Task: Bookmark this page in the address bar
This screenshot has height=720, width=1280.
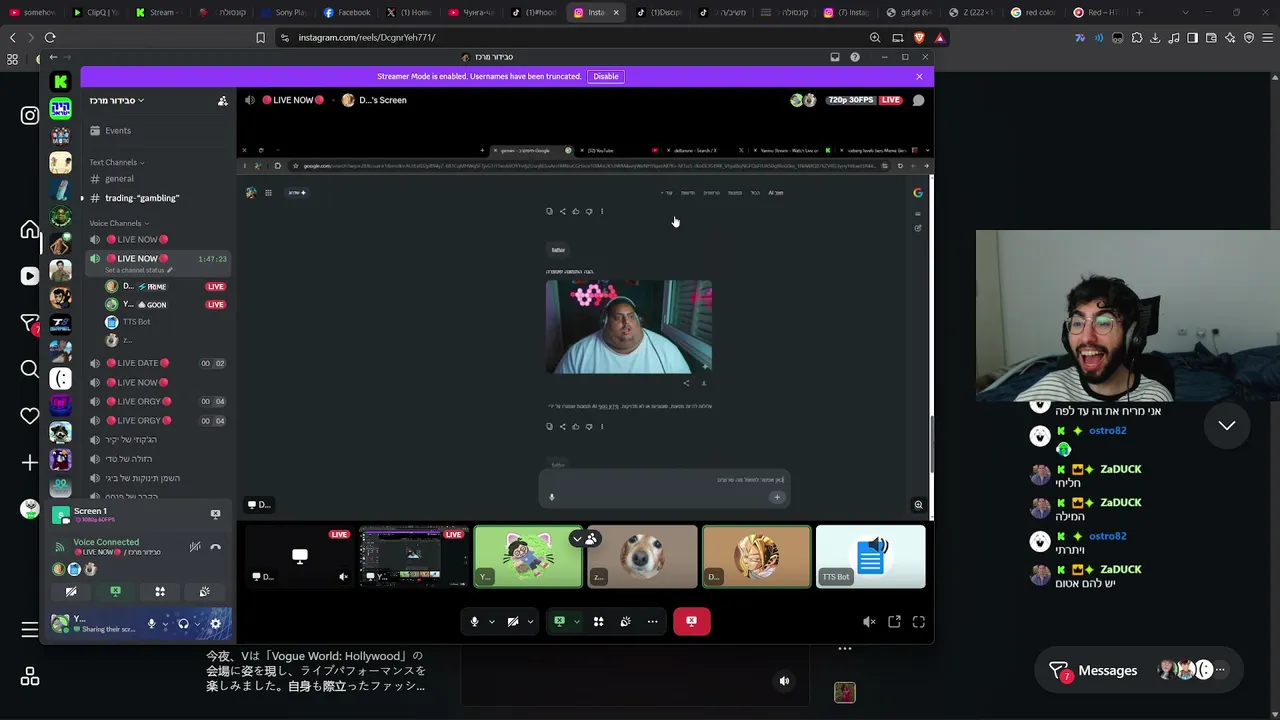Action: (261, 38)
